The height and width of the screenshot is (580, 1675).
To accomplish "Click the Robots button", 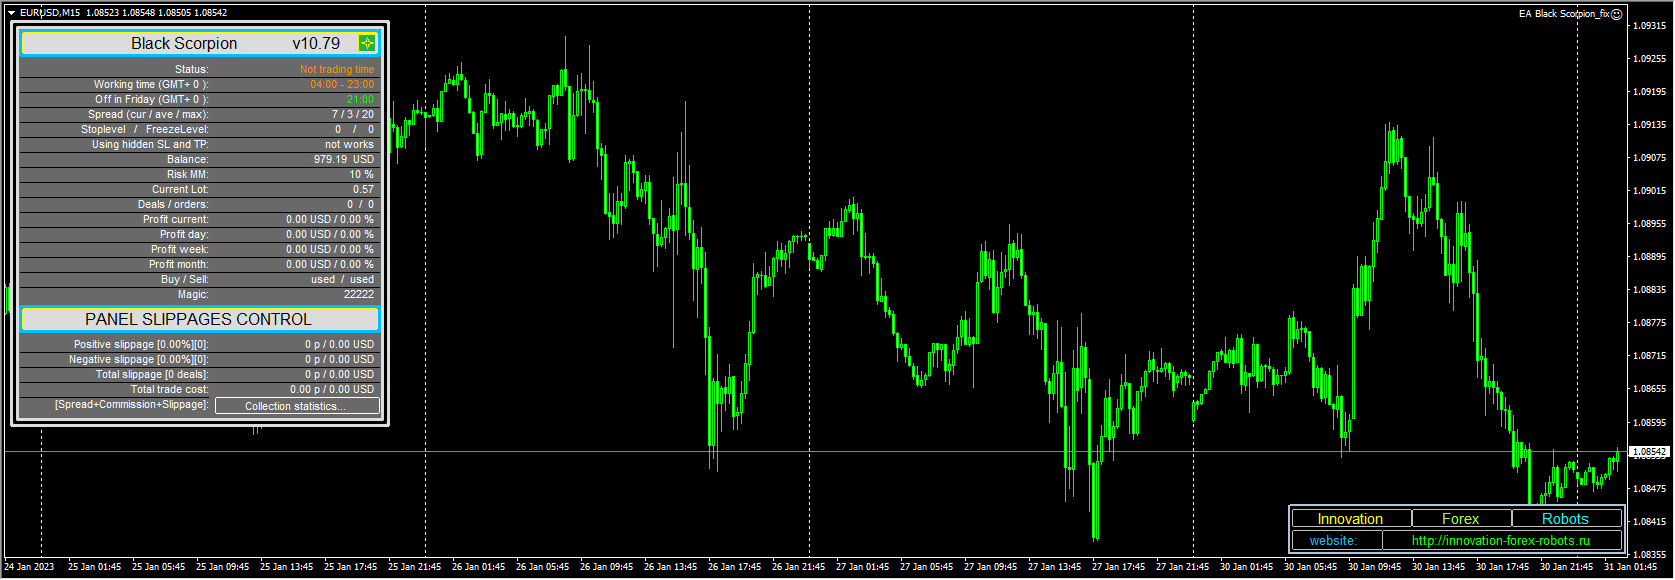I will 1566,519.
